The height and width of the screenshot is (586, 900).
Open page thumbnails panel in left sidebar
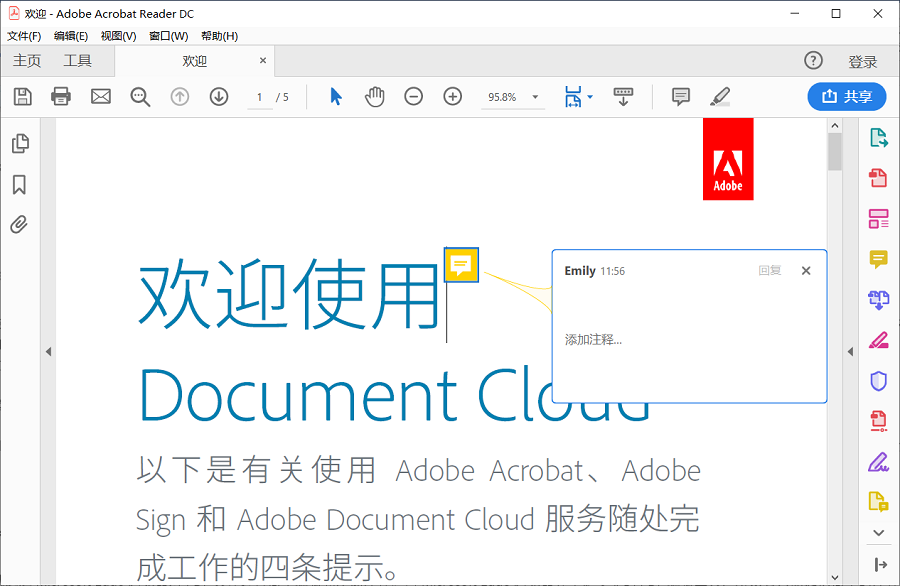click(20, 144)
